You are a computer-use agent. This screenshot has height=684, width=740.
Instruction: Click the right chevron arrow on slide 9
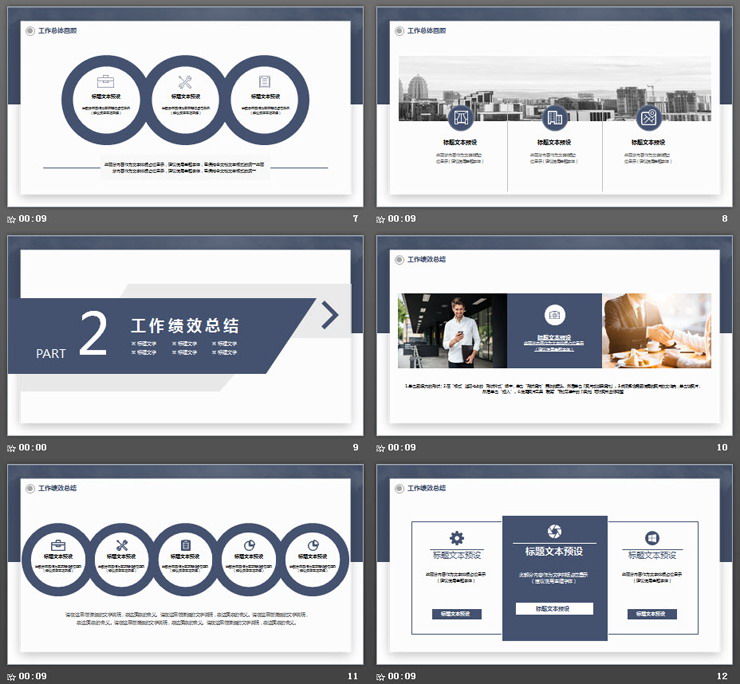(x=330, y=315)
